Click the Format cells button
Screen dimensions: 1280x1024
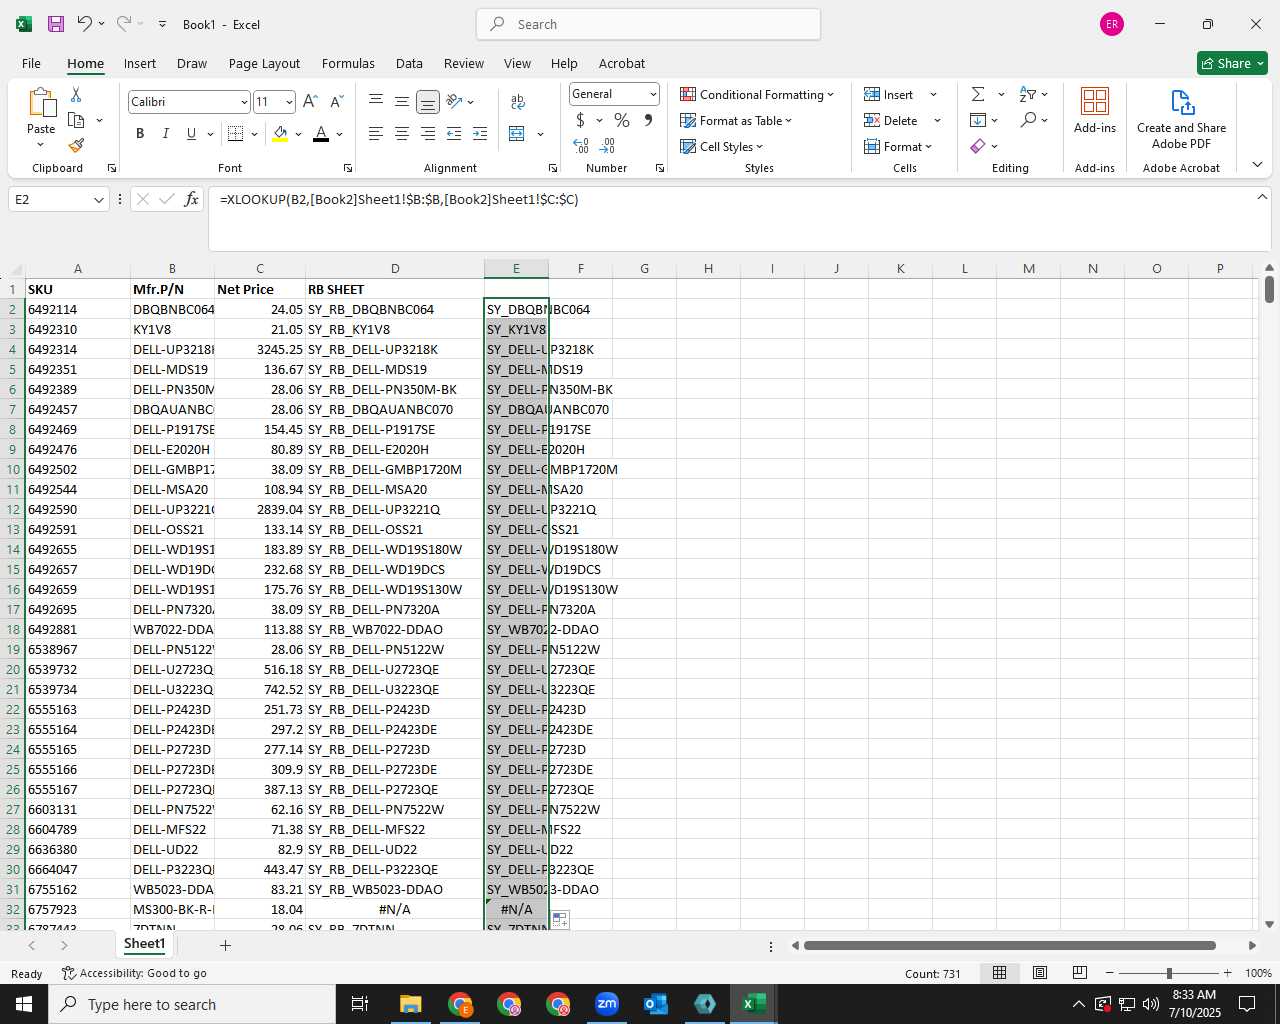(x=897, y=146)
